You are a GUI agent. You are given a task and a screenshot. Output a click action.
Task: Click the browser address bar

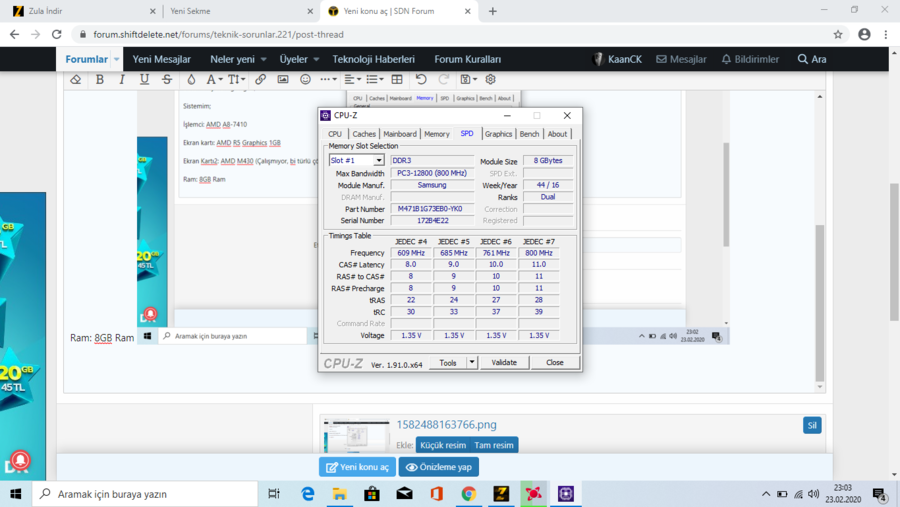(x=453, y=34)
